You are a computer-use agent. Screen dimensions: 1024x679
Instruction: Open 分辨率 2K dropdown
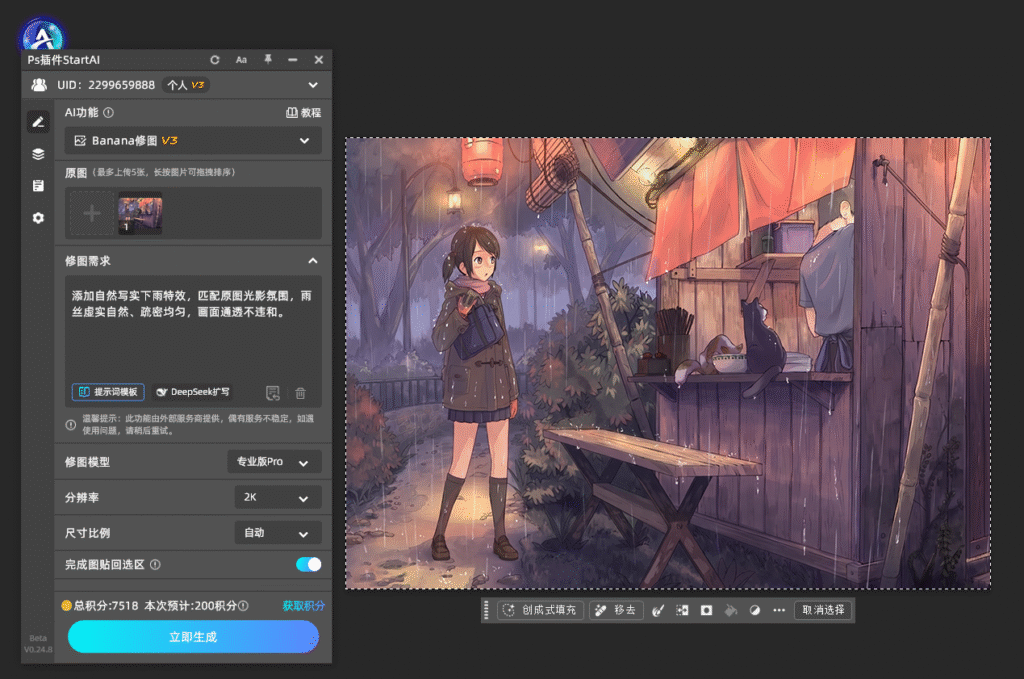click(x=278, y=497)
